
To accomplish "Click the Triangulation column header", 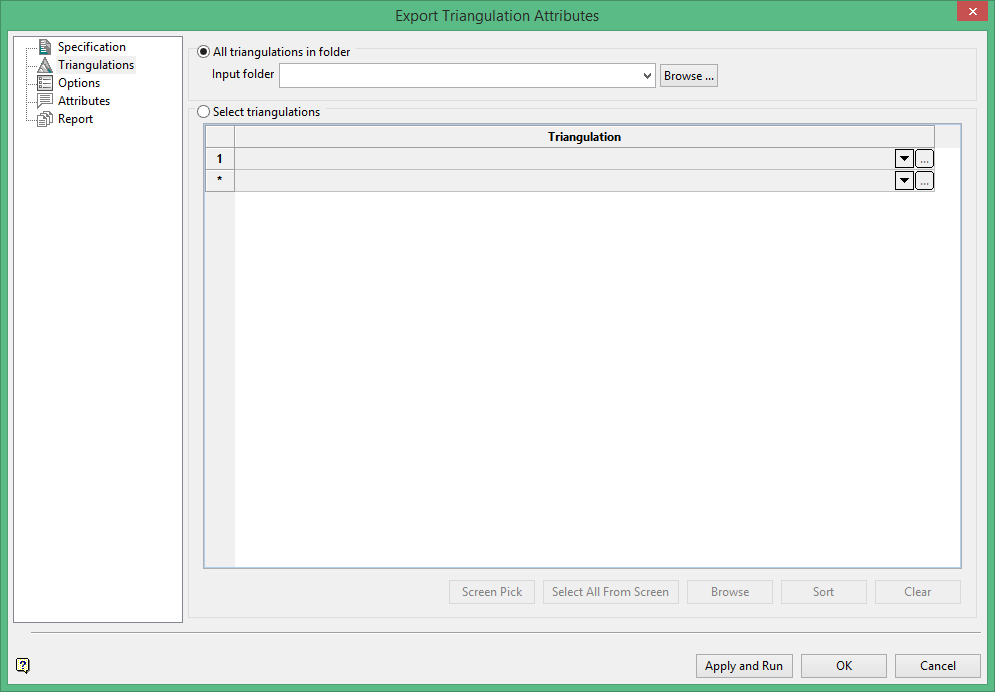I will [x=584, y=137].
